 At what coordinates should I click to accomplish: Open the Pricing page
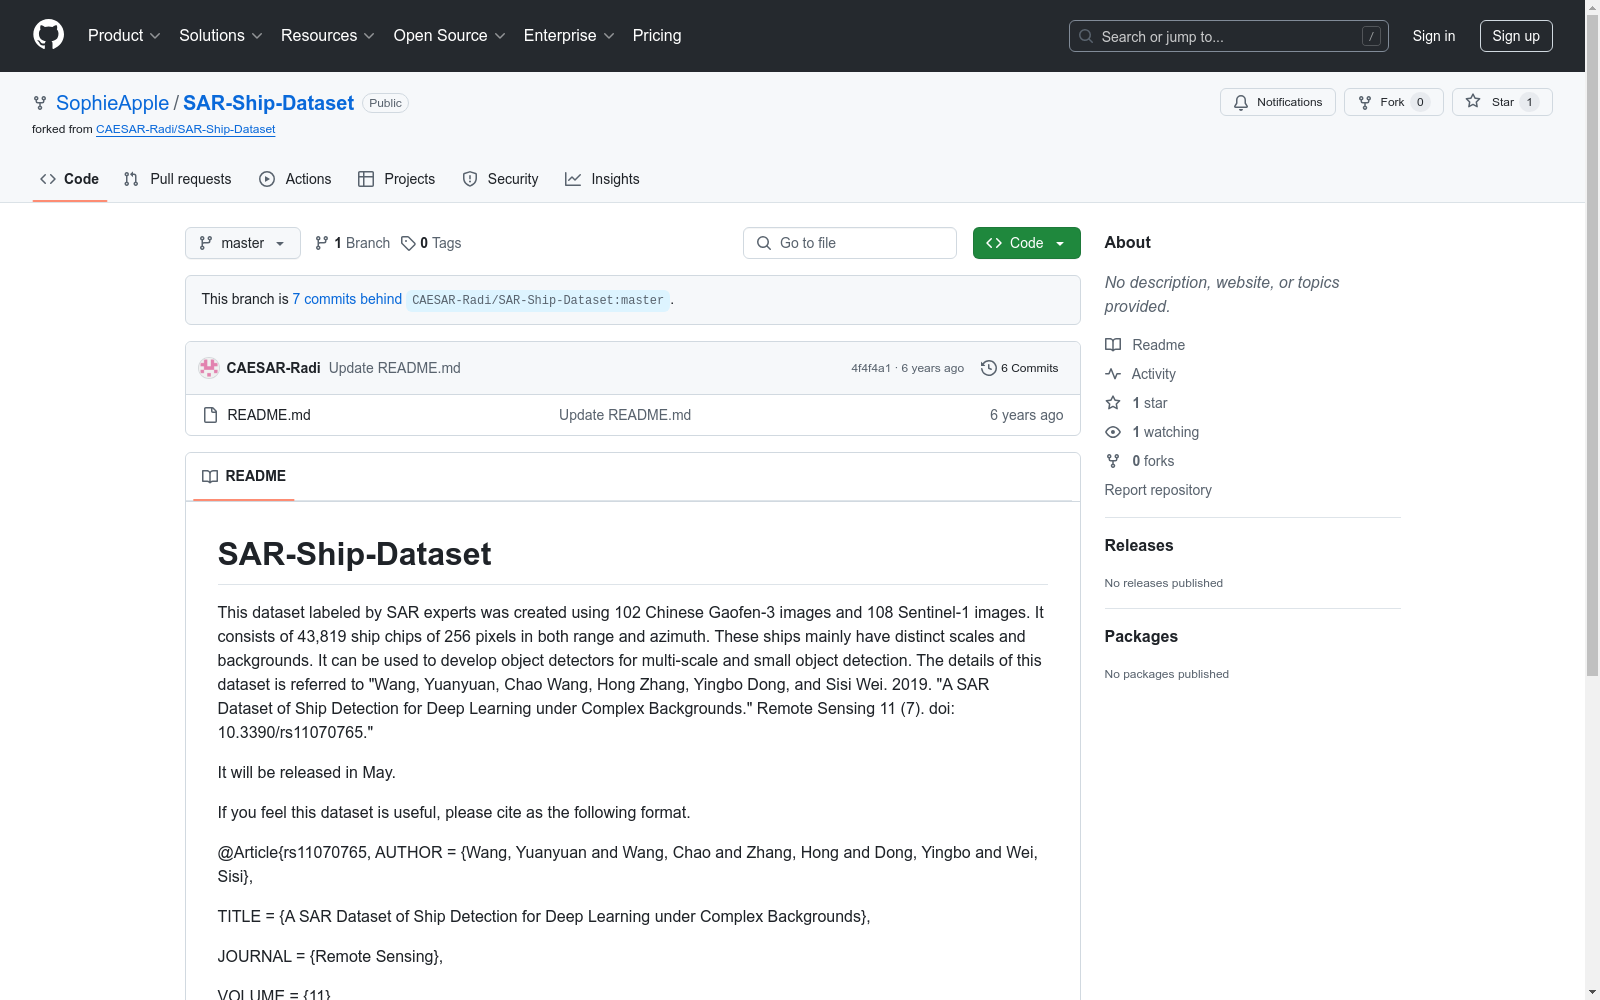tap(657, 36)
